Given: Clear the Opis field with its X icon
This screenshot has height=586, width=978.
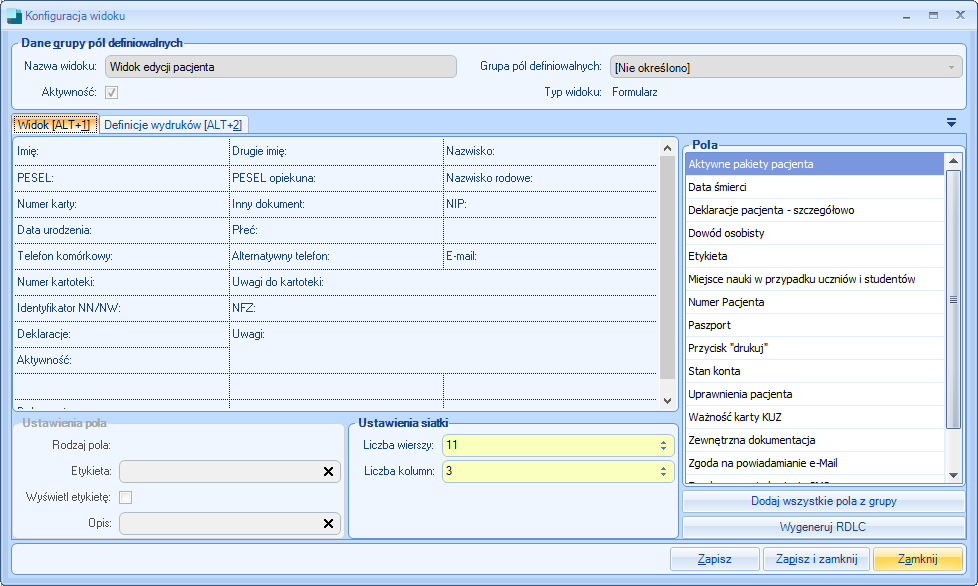Looking at the screenshot, I should click(328, 524).
